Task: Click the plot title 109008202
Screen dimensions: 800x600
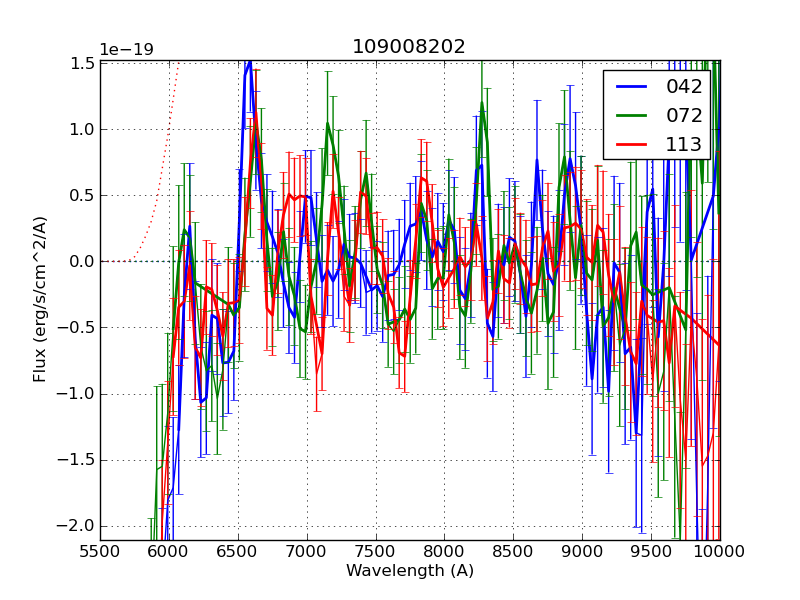Action: [x=409, y=47]
